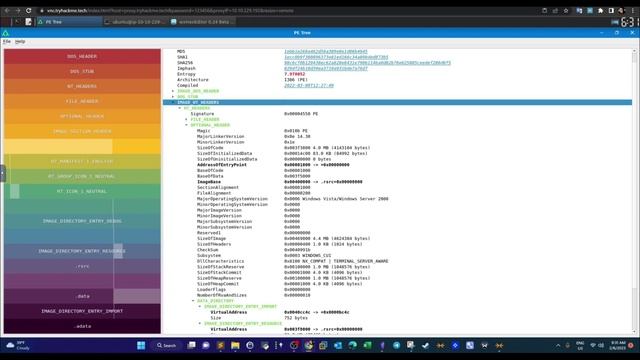Click the PE Tree app logo icon

point(5,33)
